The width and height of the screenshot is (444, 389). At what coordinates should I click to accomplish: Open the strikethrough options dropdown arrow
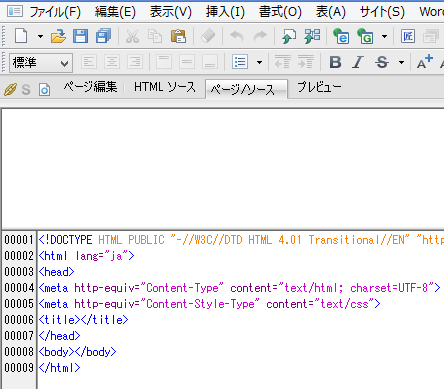(401, 62)
